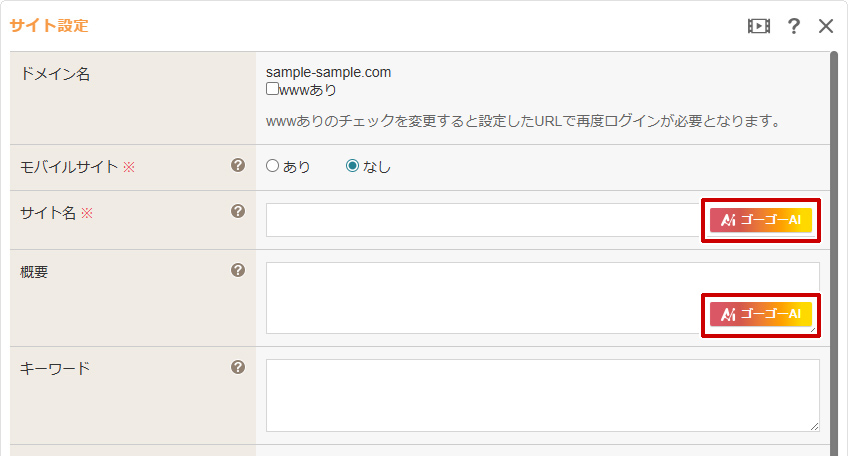Click the sample-sample.com domain text
The image size is (848, 456).
tap(328, 72)
